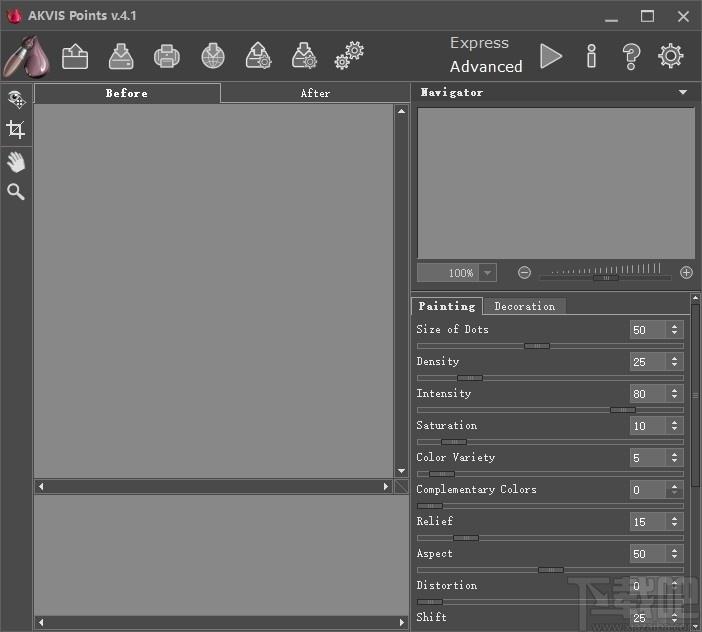Viewport: 702px width, 632px height.
Task: Share the image via the globe publish icon
Action: [213, 56]
